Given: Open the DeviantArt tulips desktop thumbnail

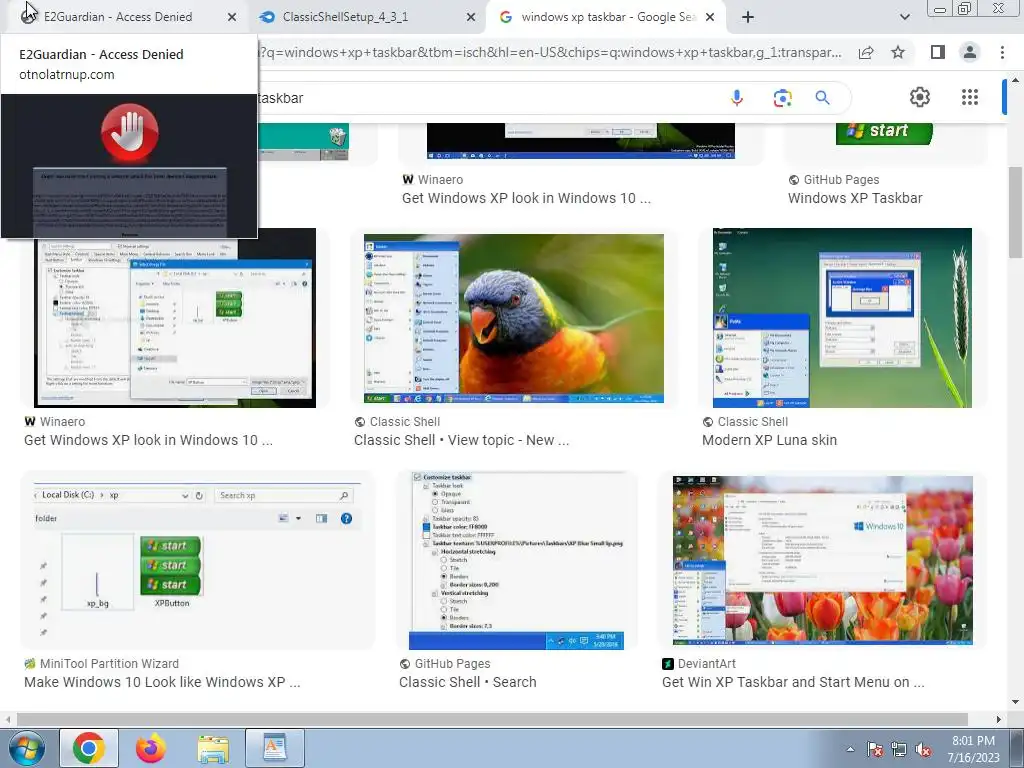Looking at the screenshot, I should point(823,560).
